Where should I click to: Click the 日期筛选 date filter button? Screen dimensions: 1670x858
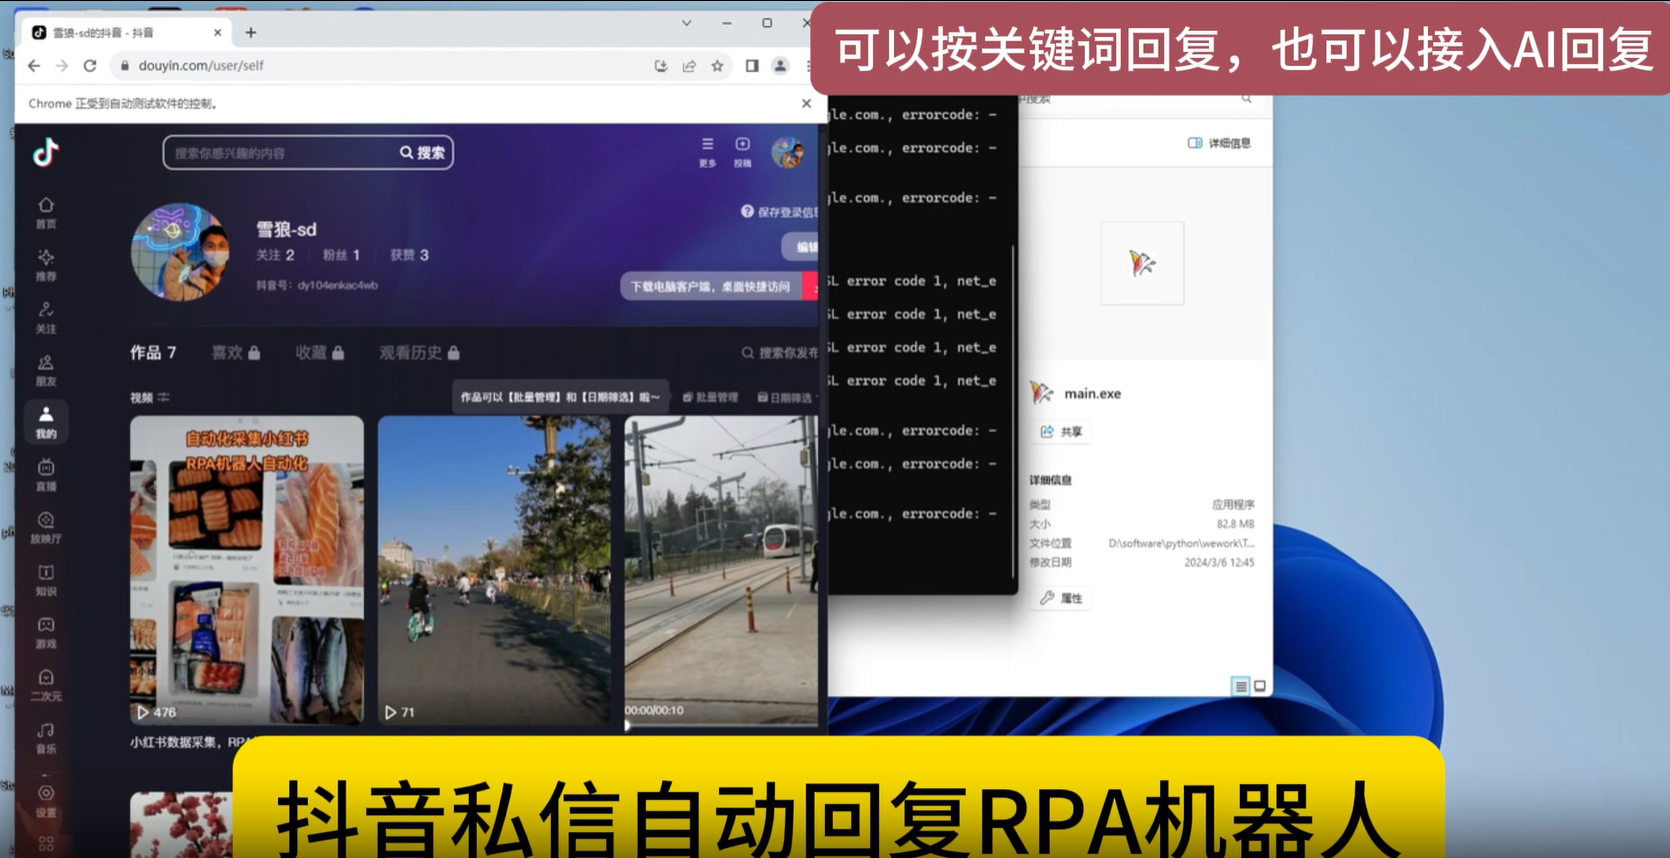(x=785, y=397)
